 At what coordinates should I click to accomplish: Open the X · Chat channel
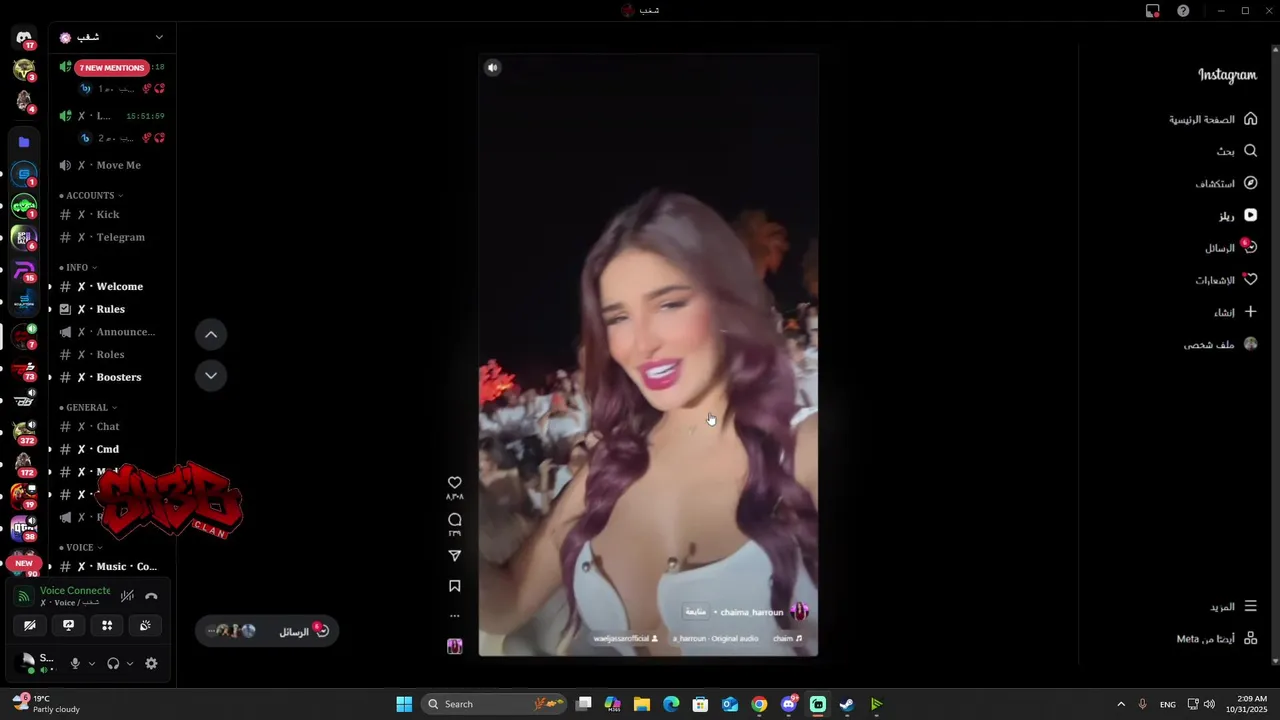[x=112, y=427]
